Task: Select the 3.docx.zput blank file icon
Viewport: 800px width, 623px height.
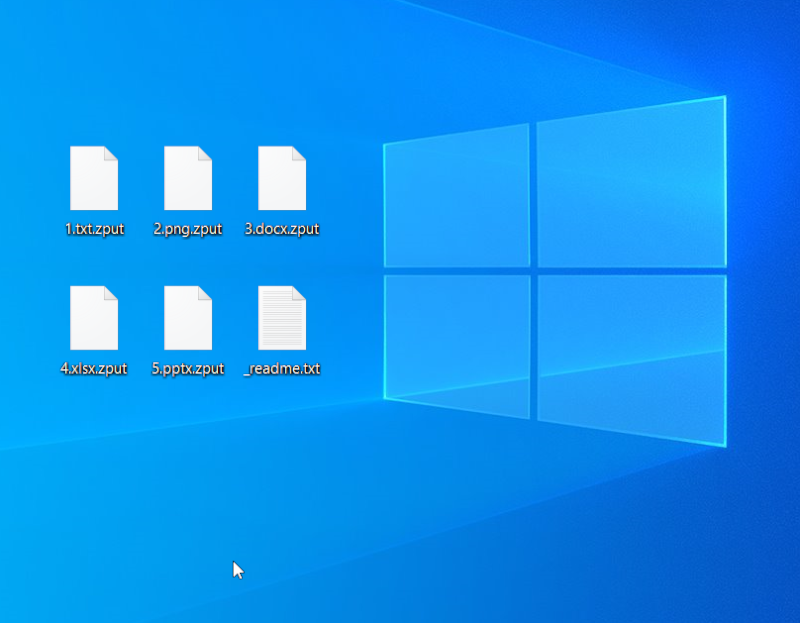Action: pos(282,178)
